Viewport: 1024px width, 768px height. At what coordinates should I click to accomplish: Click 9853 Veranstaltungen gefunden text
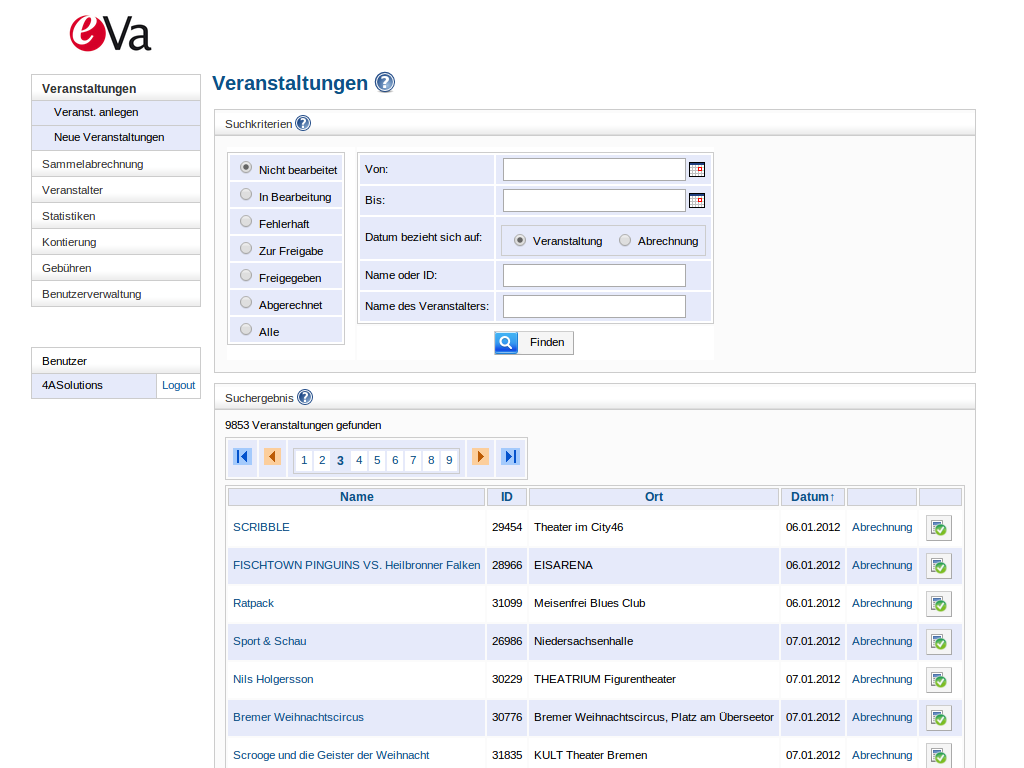tap(303, 425)
